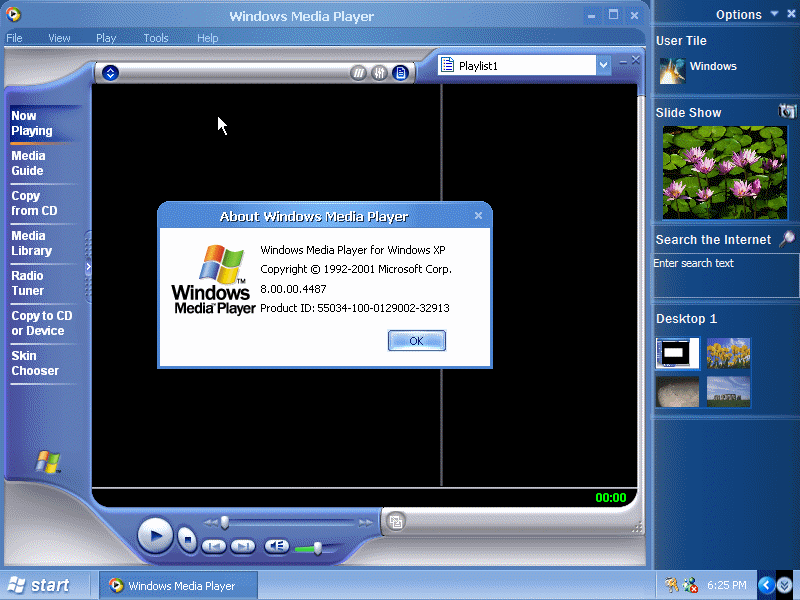800x600 pixels.
Task: Close the About Windows Media Player dialog
Action: [x=478, y=216]
